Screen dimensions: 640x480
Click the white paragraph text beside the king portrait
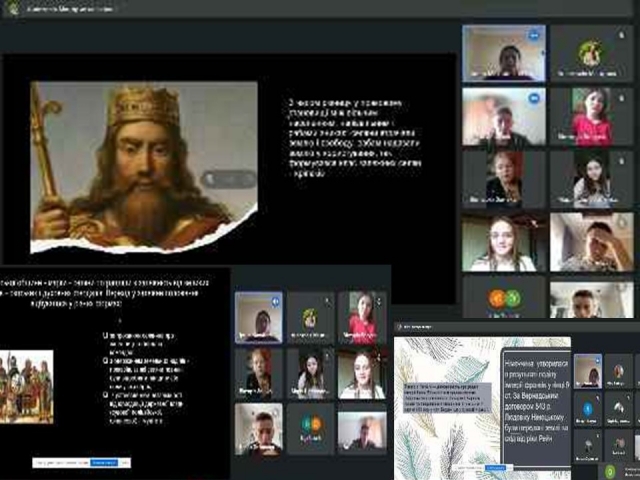354,138
